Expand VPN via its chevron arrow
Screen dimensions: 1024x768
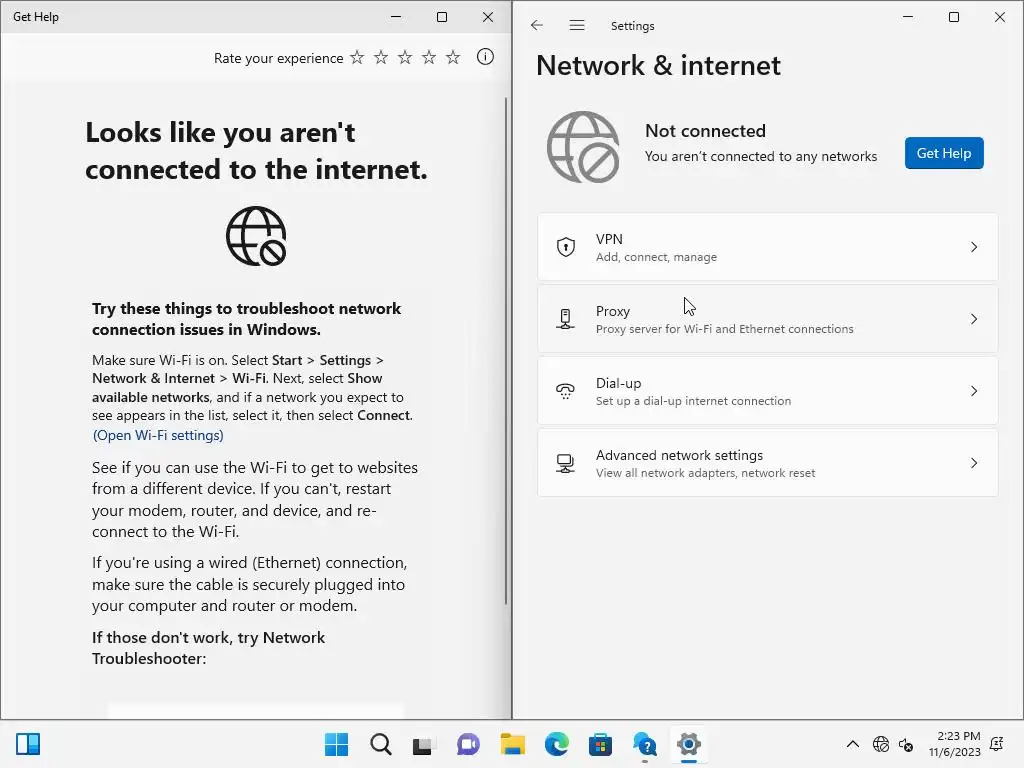coord(974,247)
